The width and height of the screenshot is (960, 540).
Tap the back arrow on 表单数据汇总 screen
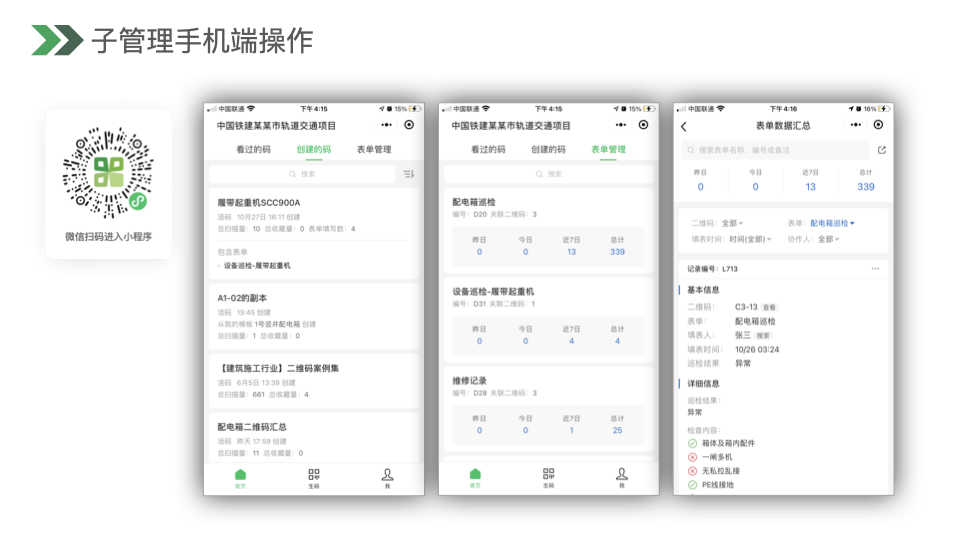point(684,126)
